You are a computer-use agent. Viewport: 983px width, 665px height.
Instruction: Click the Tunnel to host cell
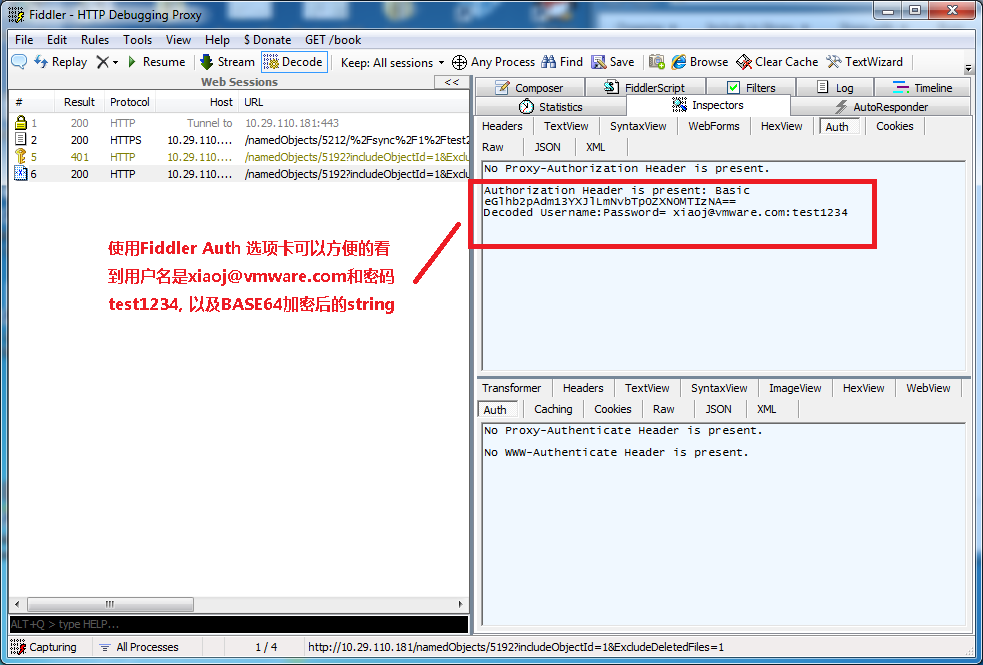(x=209, y=123)
